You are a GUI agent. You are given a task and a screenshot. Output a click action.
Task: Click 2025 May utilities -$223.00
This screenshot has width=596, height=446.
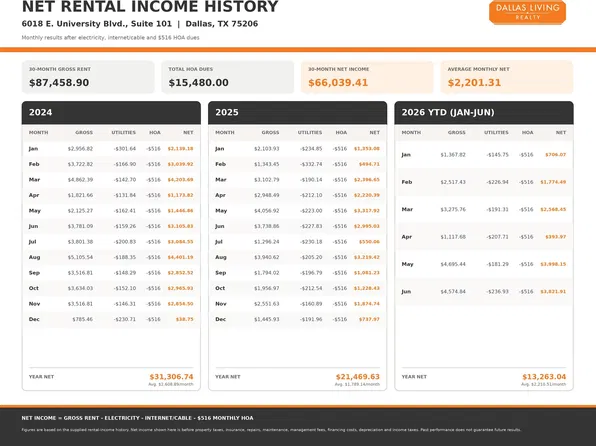click(311, 211)
